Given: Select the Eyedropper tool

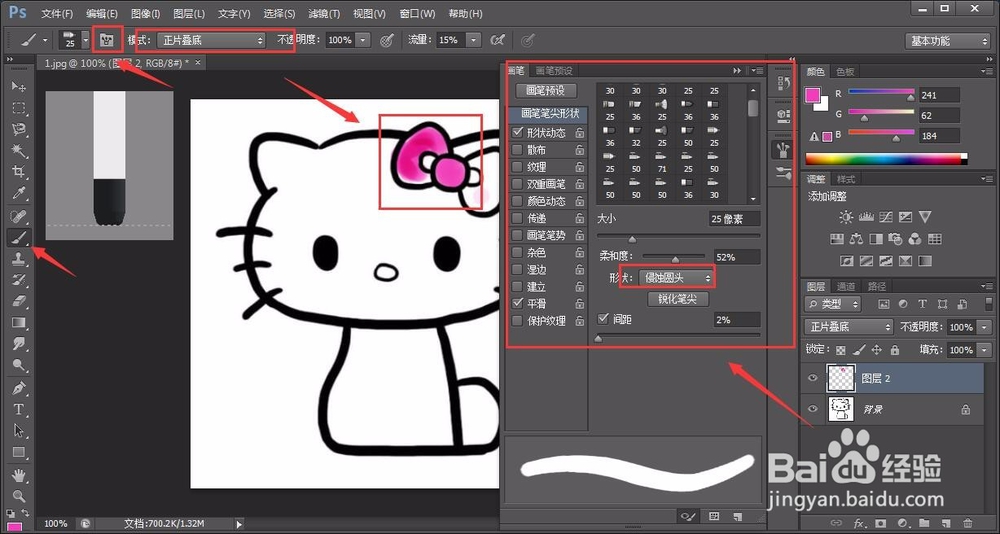Looking at the screenshot, I should [x=18, y=193].
